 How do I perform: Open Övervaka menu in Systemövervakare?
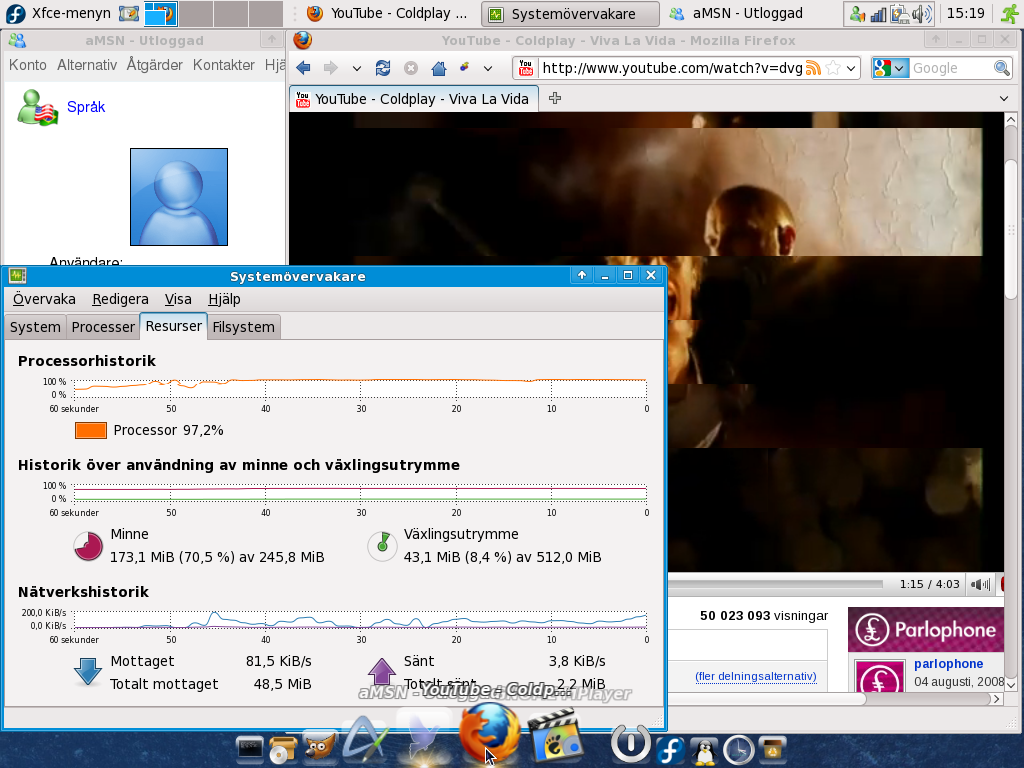[44, 299]
